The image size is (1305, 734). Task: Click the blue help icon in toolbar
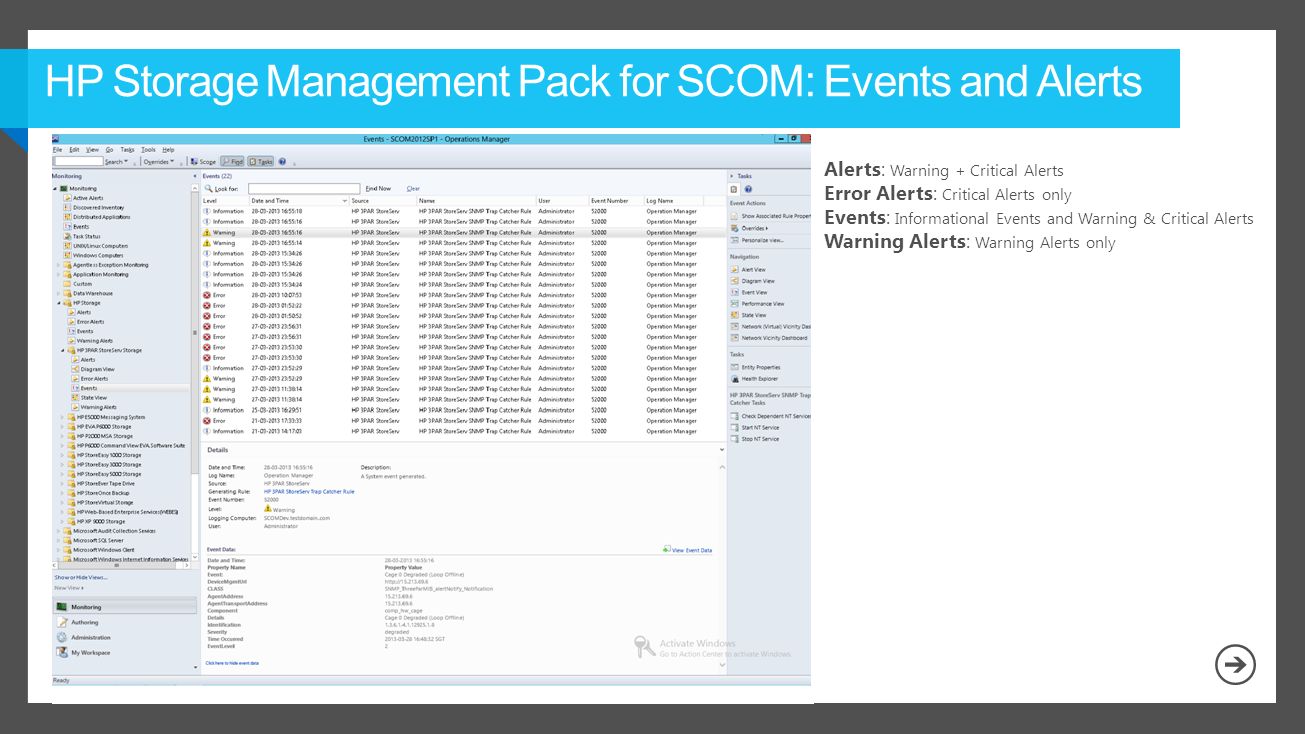283,161
